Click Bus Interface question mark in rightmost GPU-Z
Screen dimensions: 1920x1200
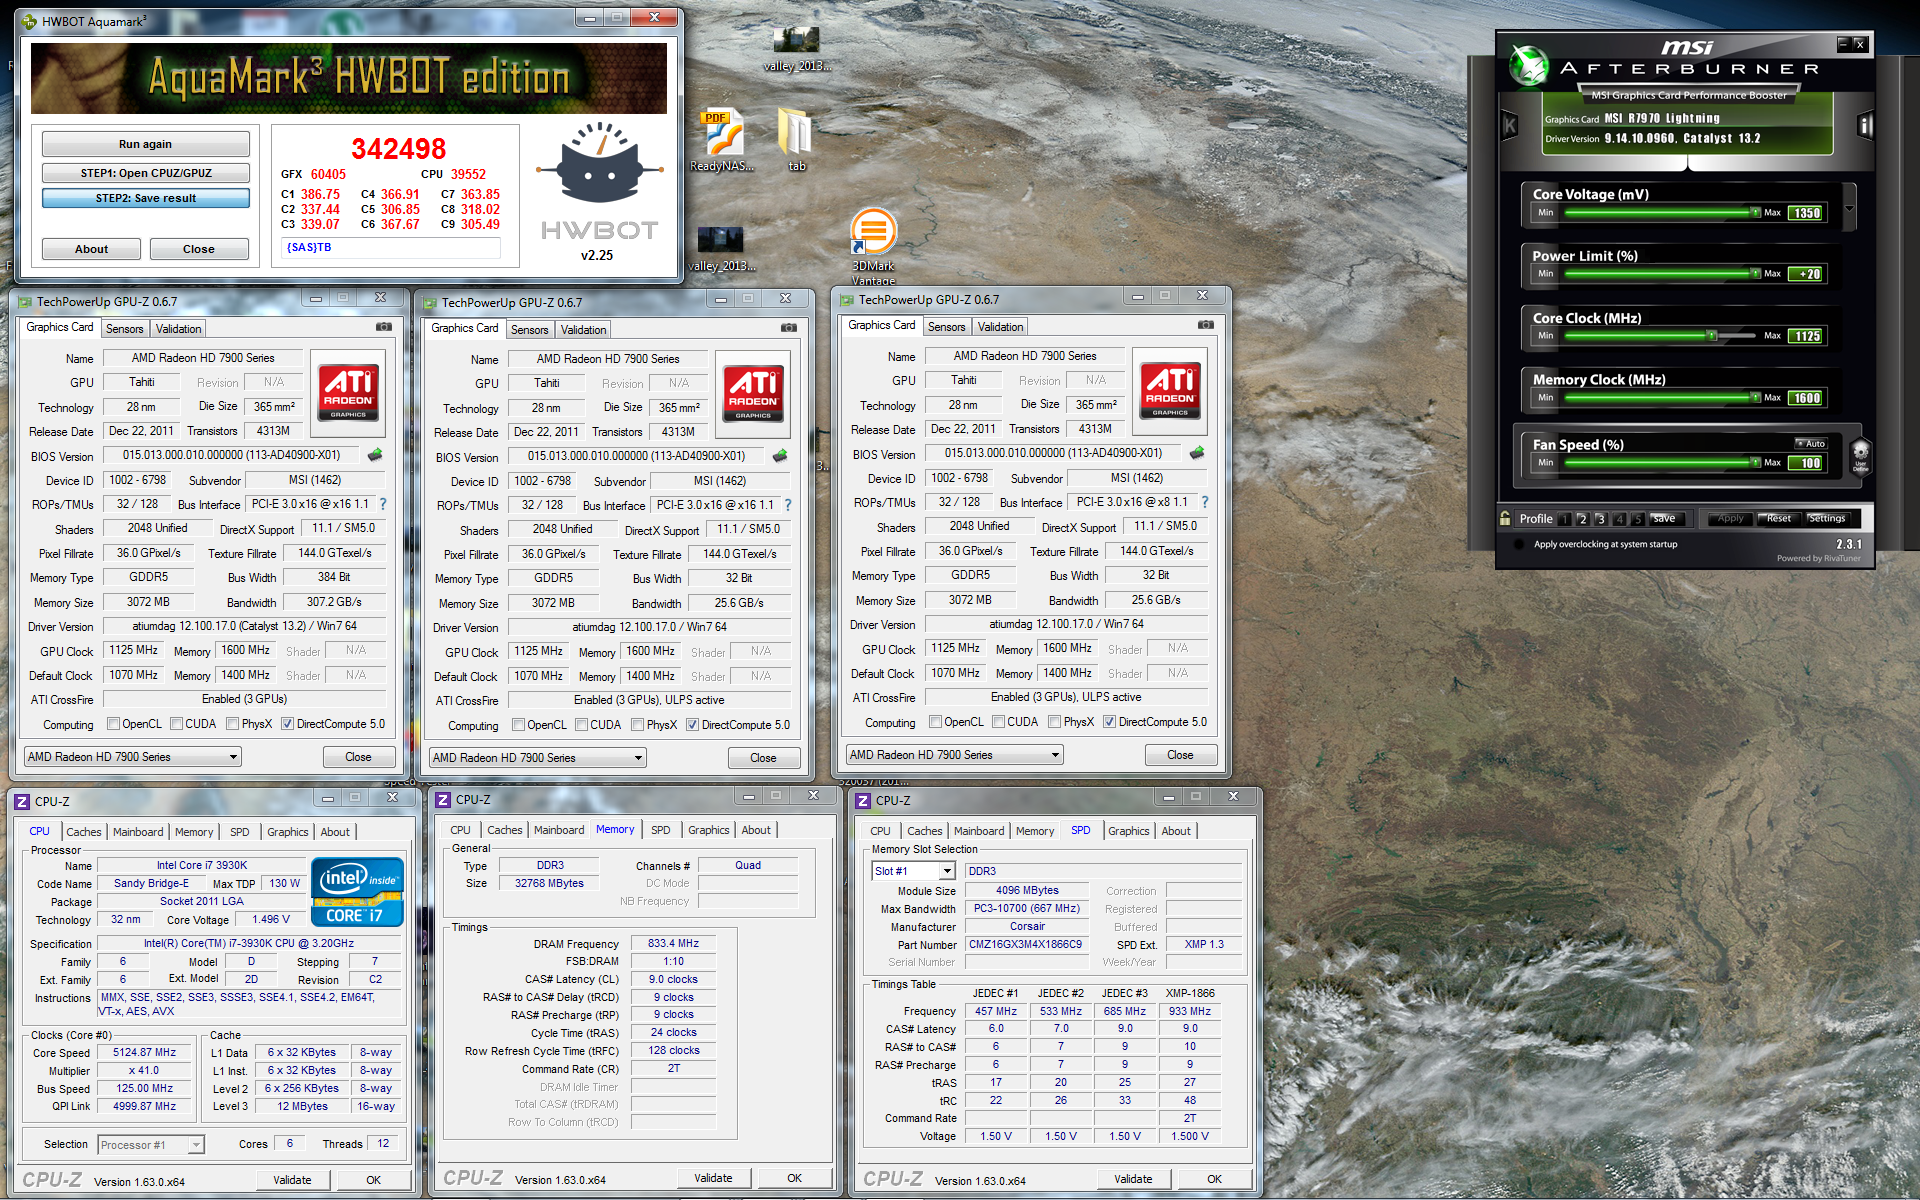tap(1204, 502)
